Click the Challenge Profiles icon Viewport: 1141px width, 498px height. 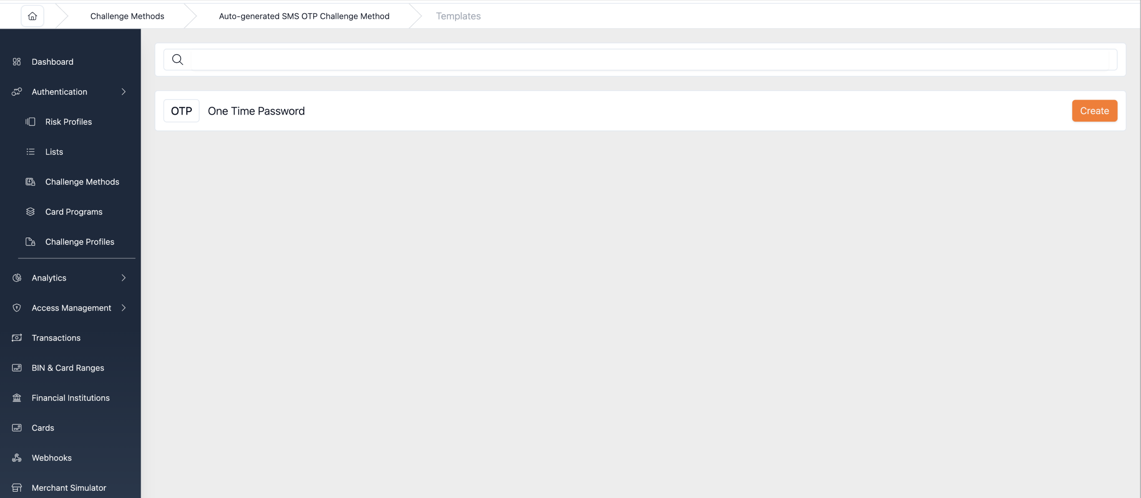(31, 242)
